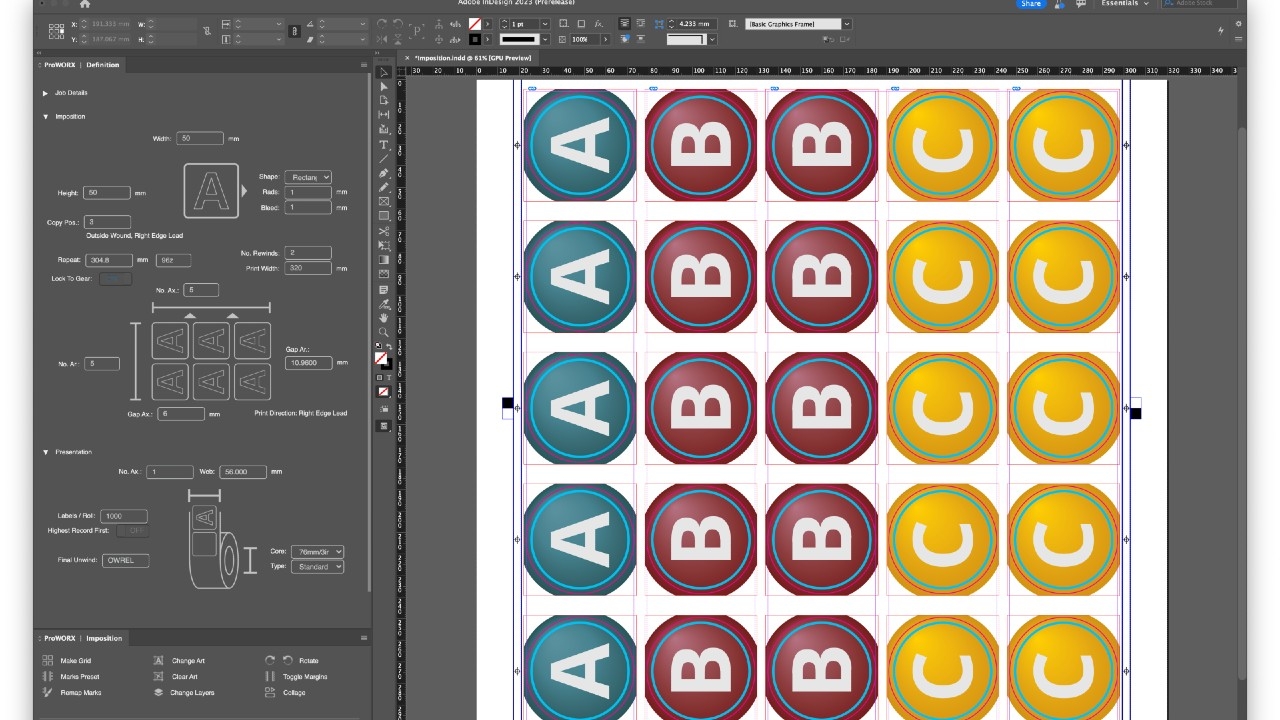Select the Zoom tool magnifier
The height and width of the screenshot is (720, 1280).
384,332
